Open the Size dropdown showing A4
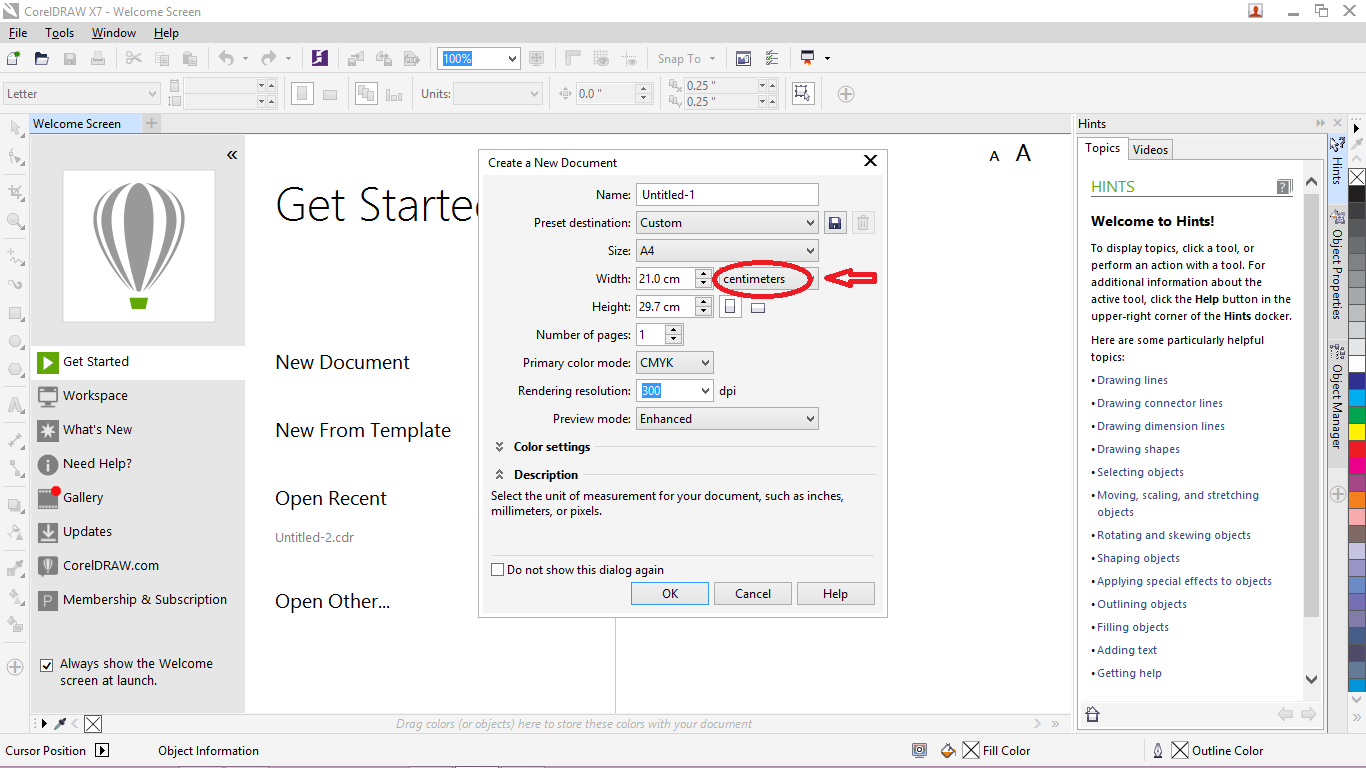 (727, 250)
